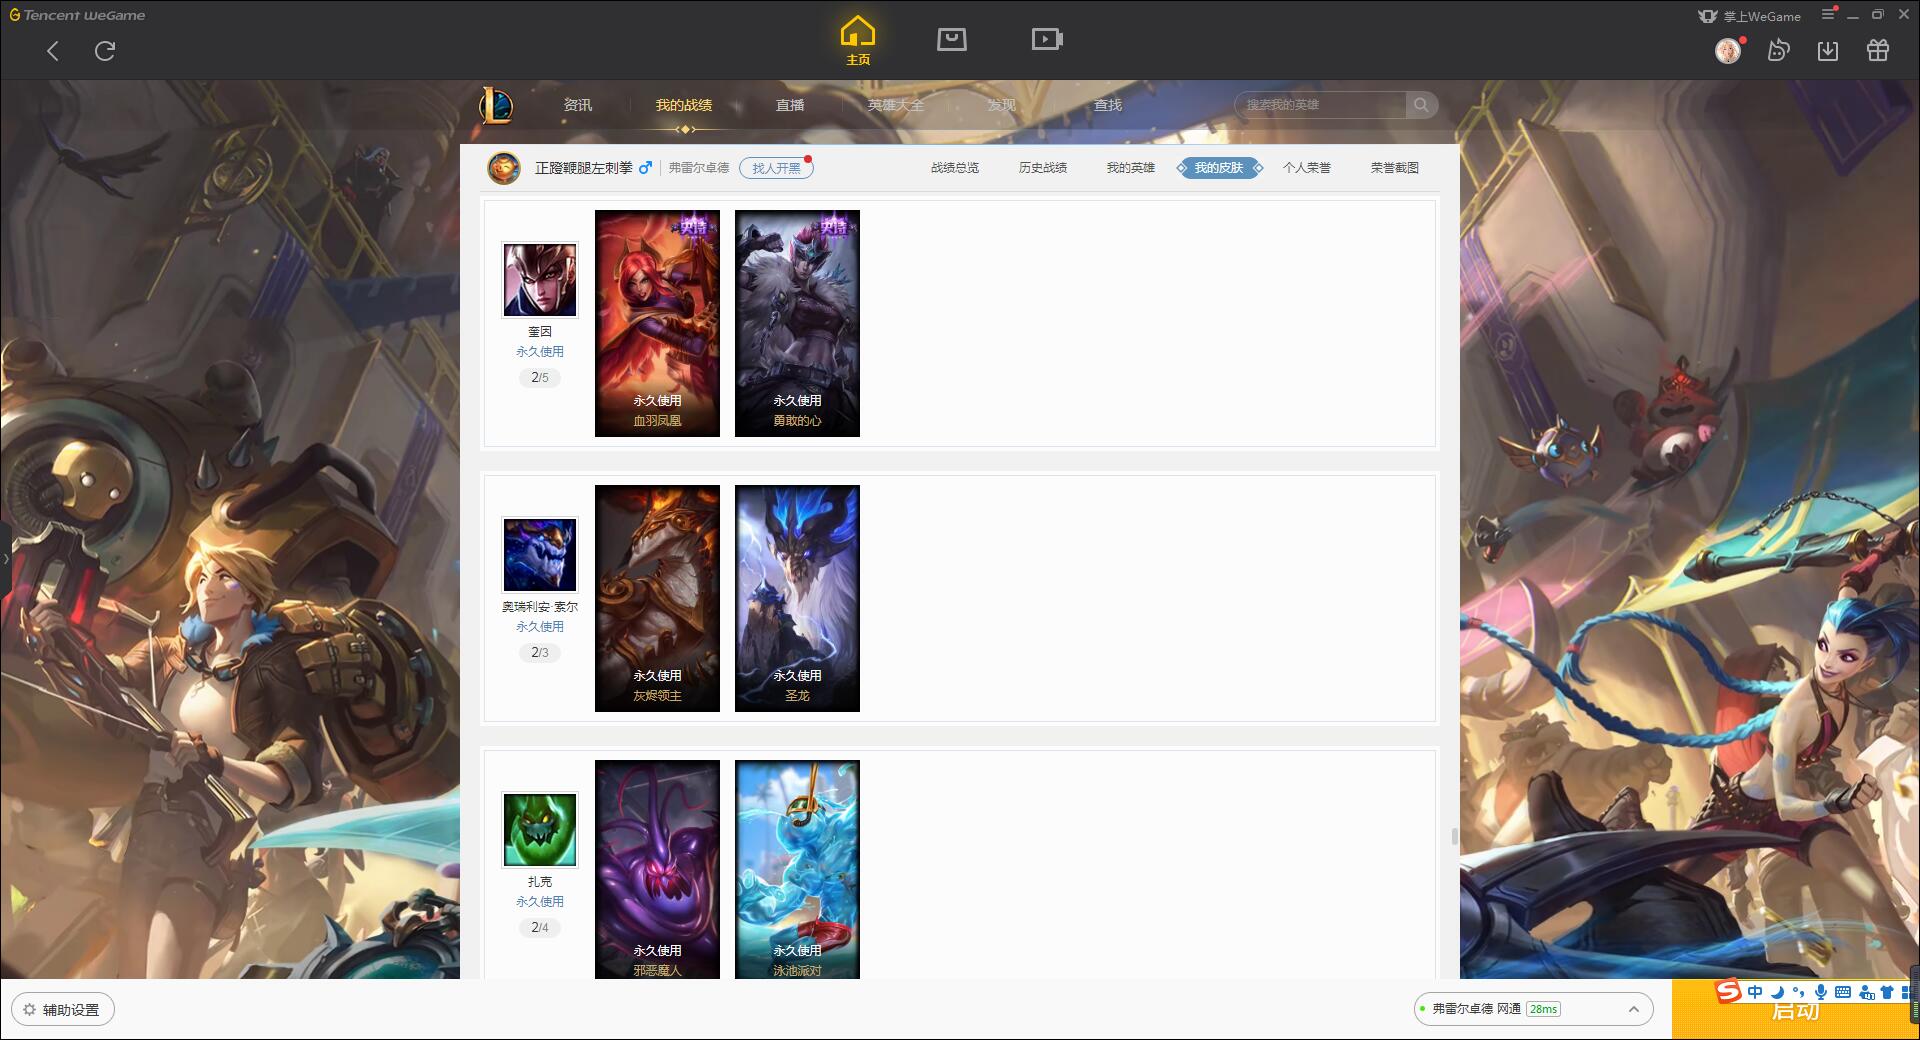Switch to 个人荣誉 sub-tab
Viewport: 1920px width, 1040px height.
point(1307,168)
